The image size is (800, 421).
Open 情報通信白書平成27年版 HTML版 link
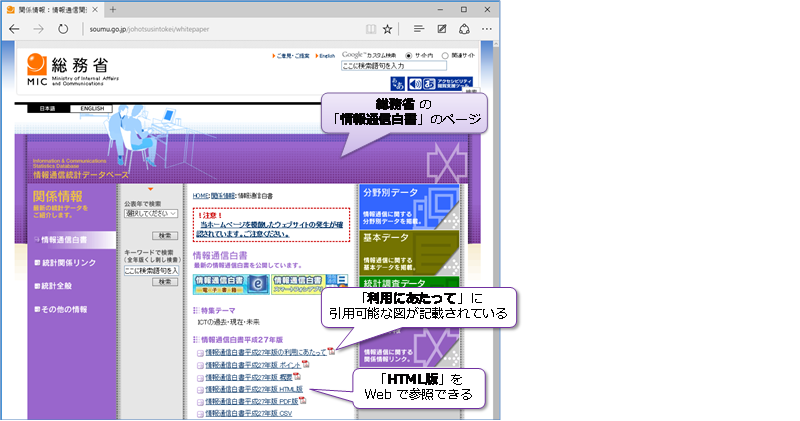tap(254, 389)
